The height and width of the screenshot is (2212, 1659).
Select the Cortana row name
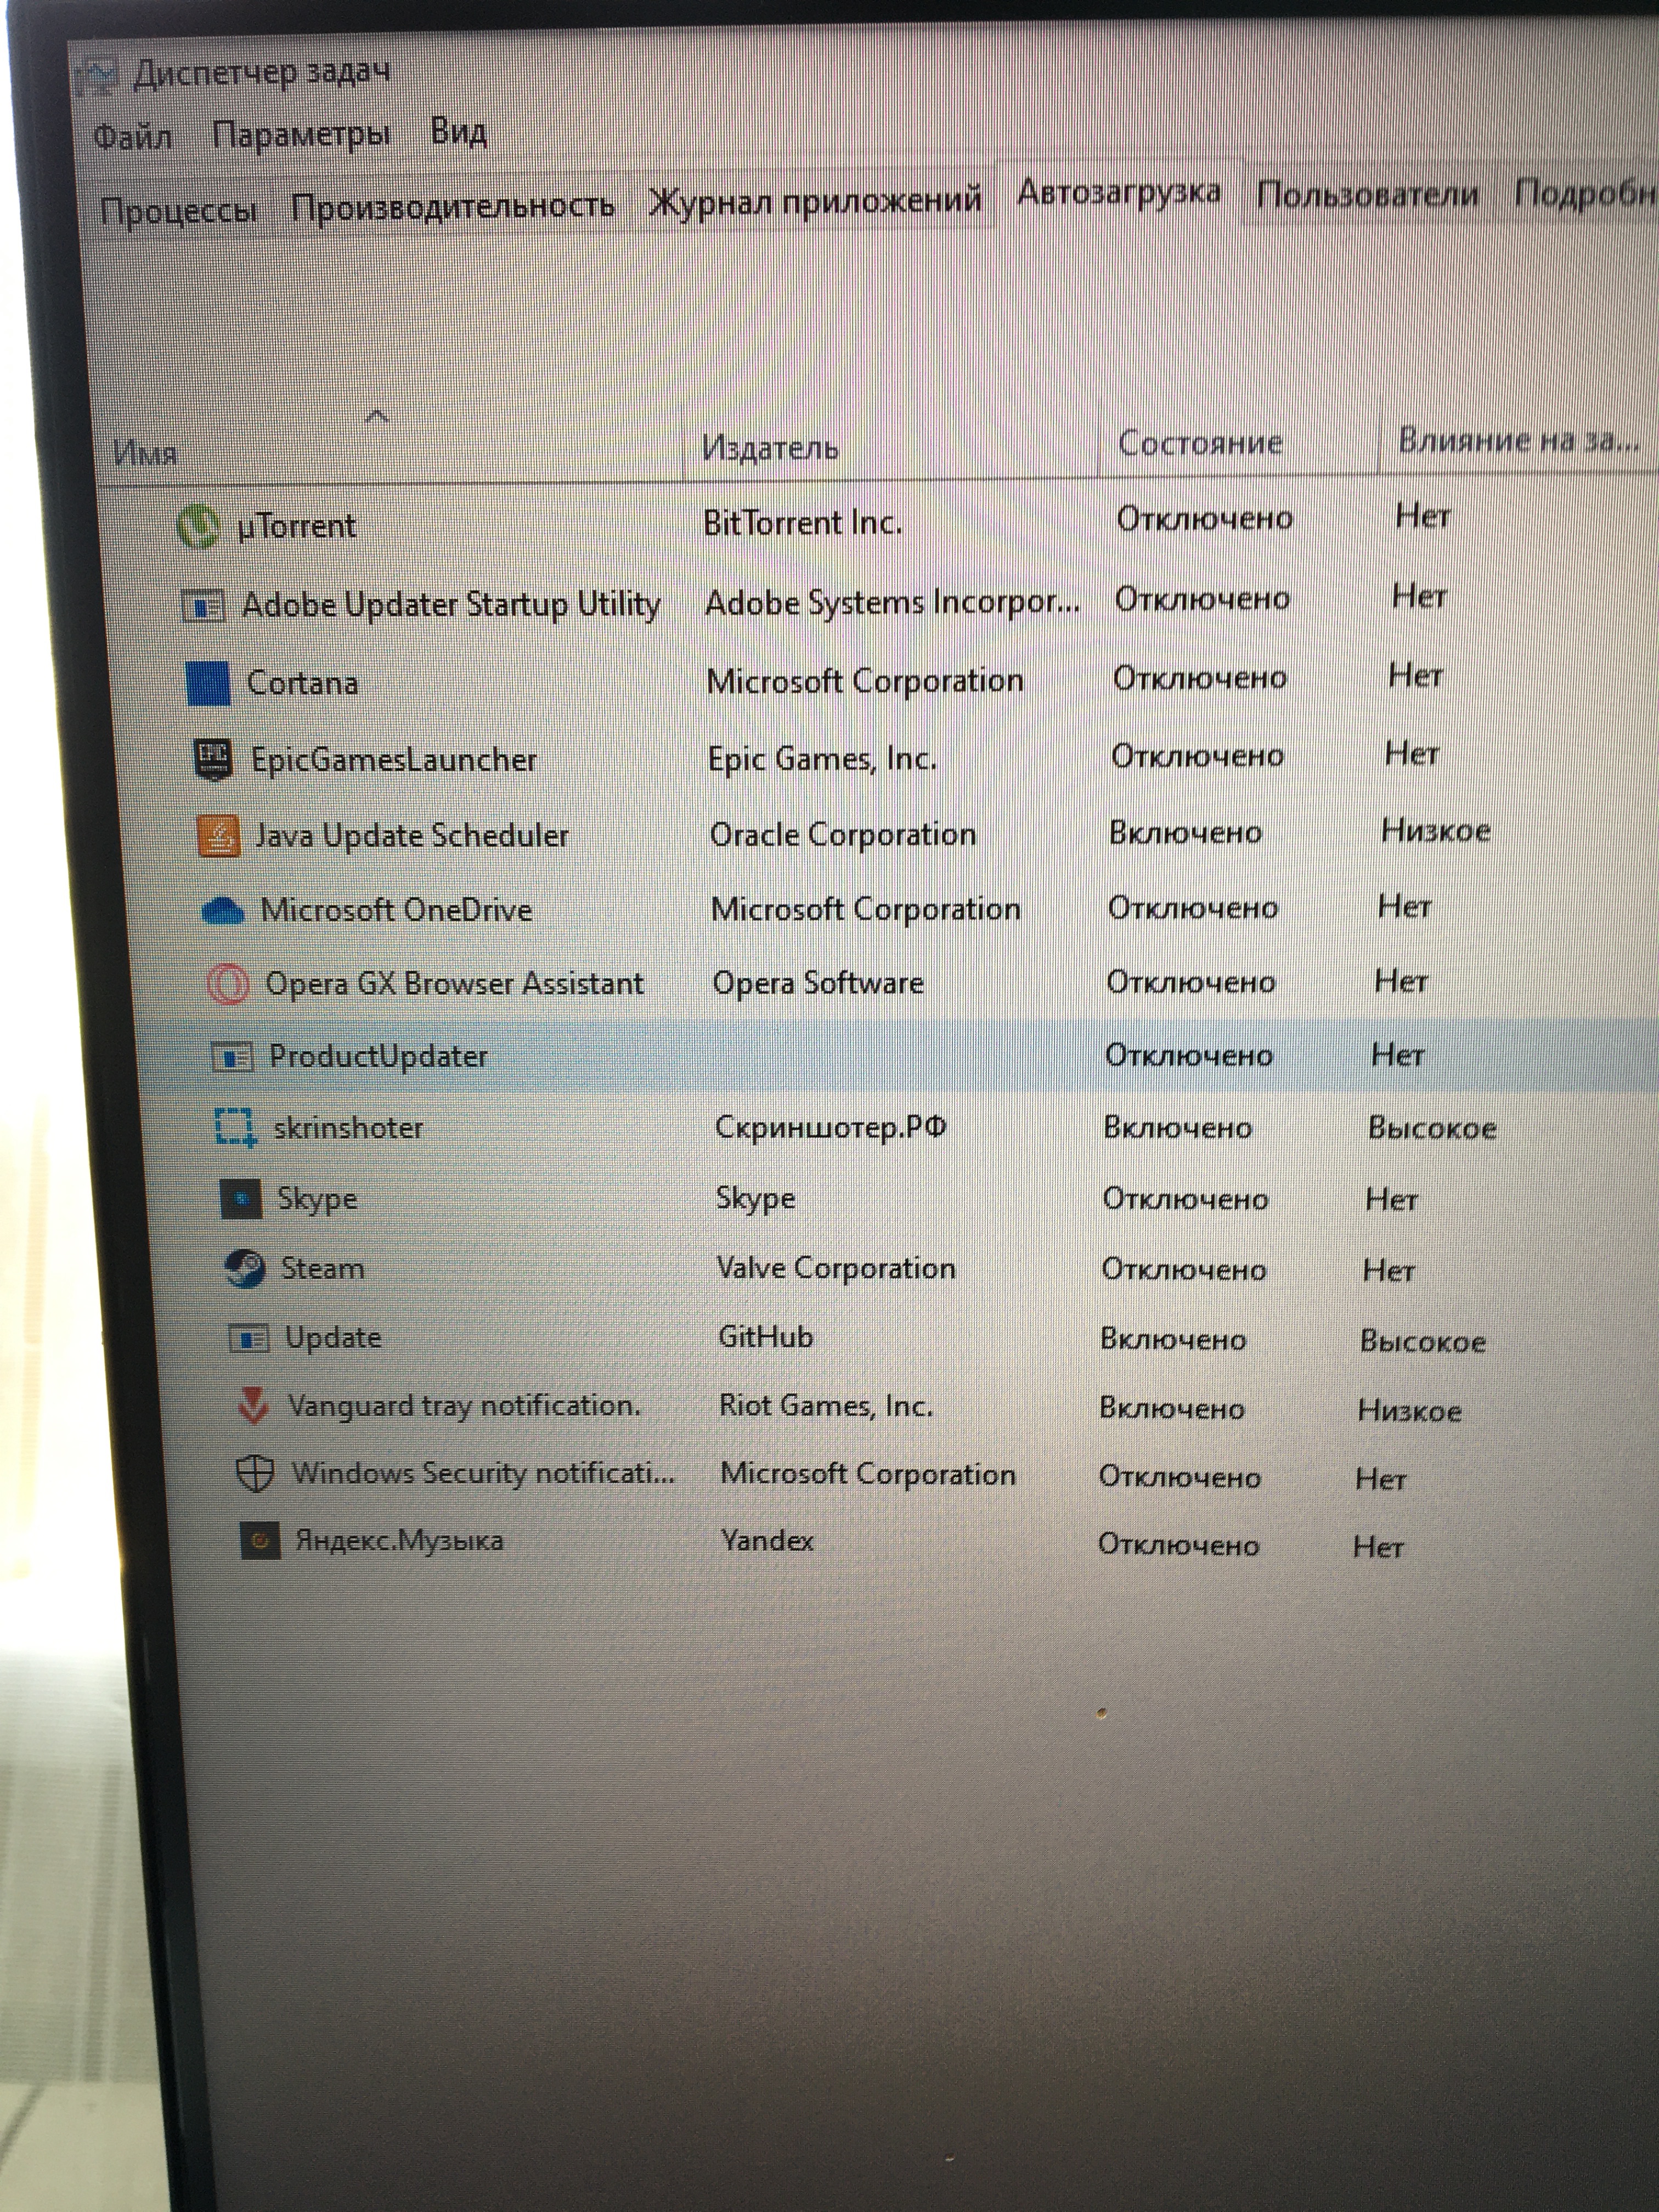tap(302, 683)
